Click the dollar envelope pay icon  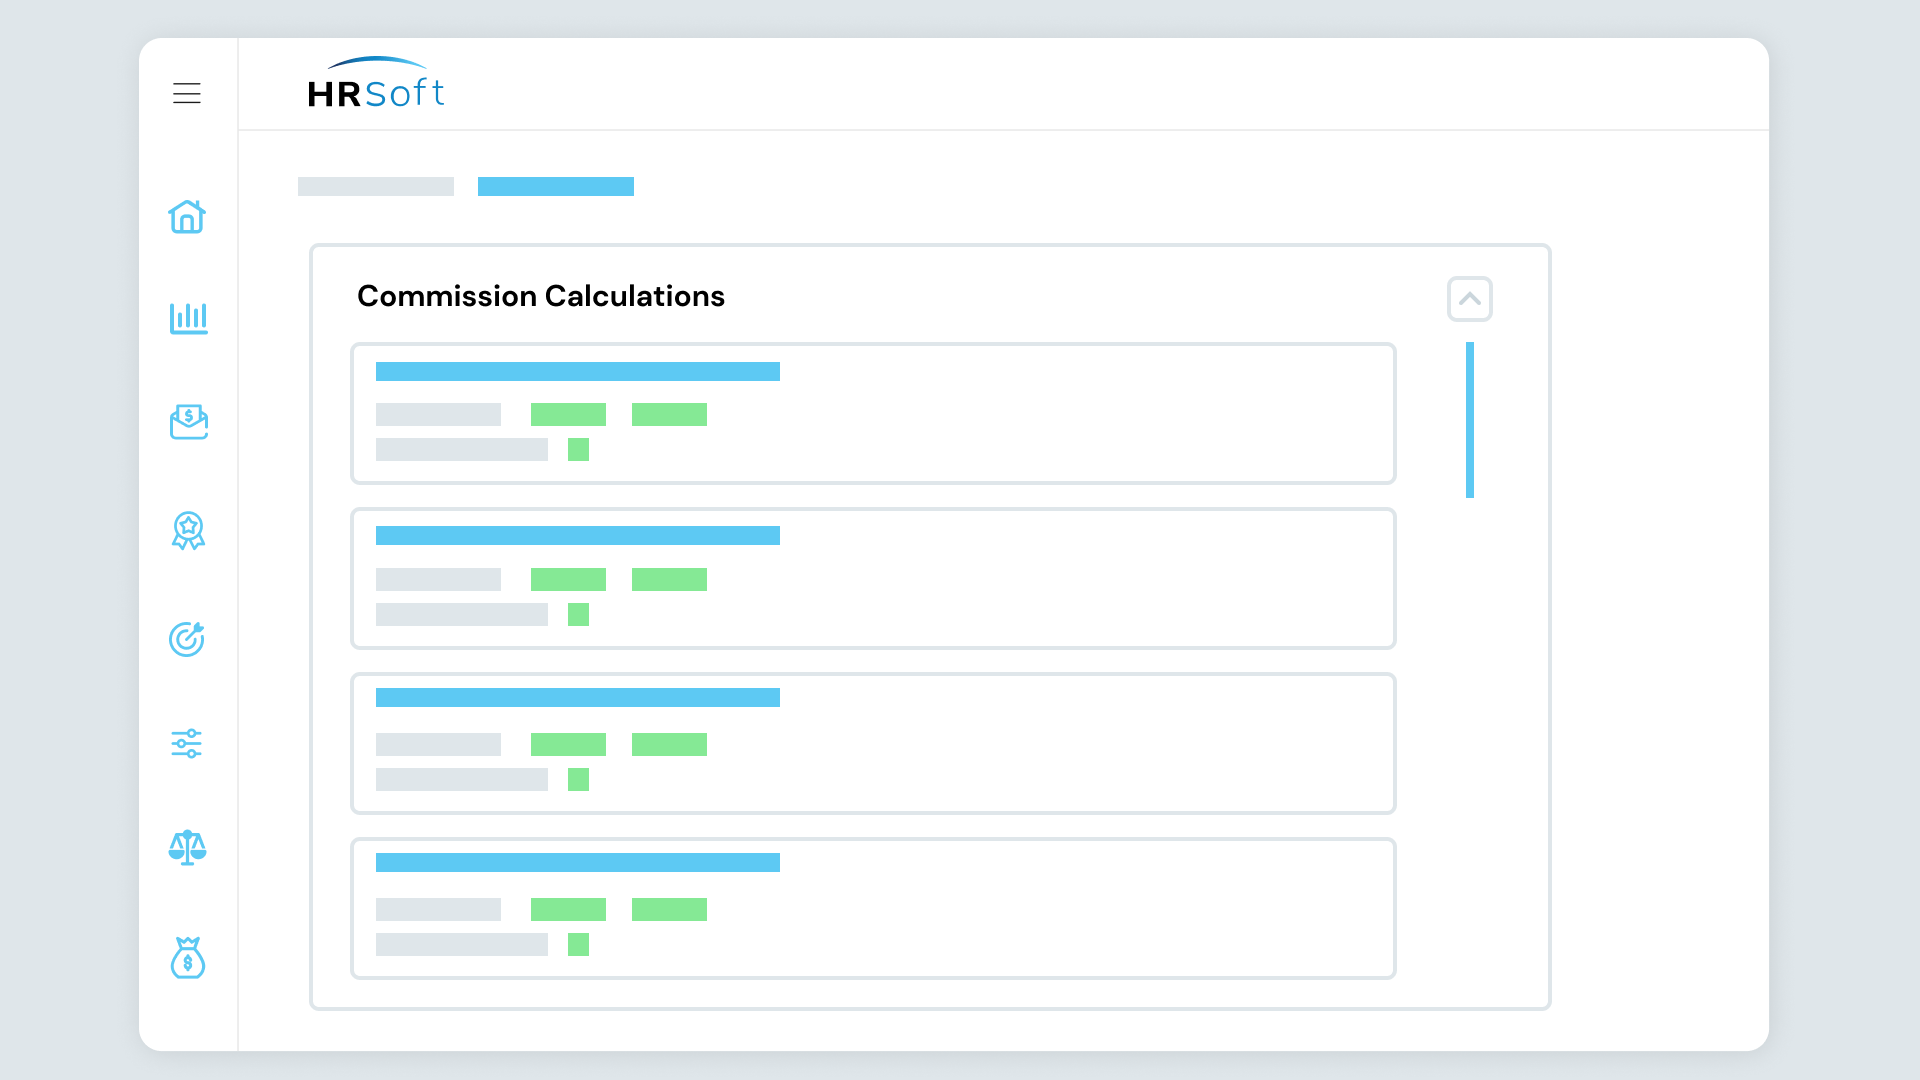point(188,422)
